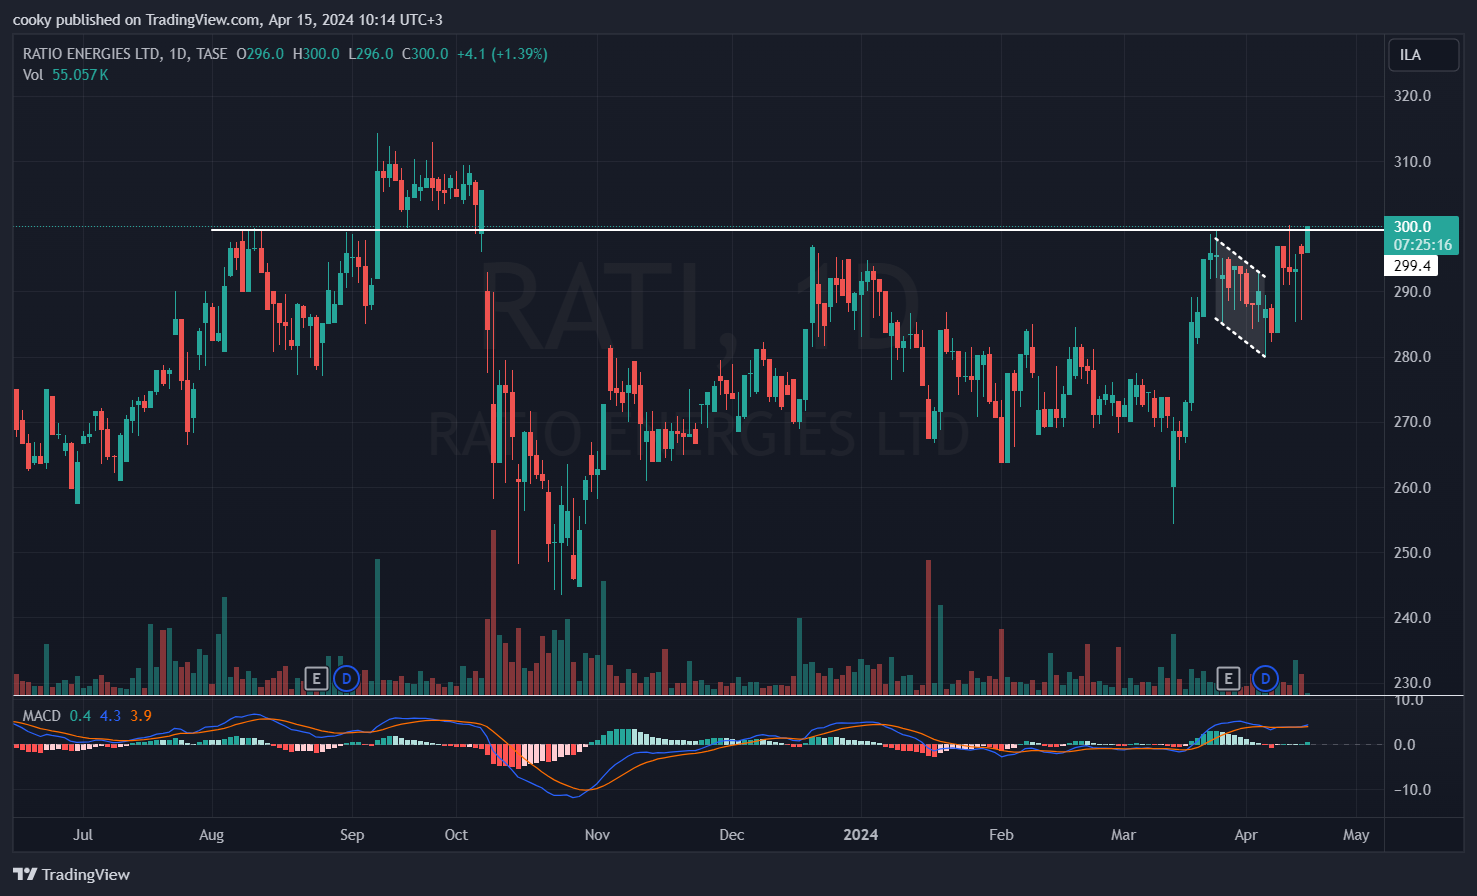
Task: Click the high value H300.0
Action: (x=316, y=54)
